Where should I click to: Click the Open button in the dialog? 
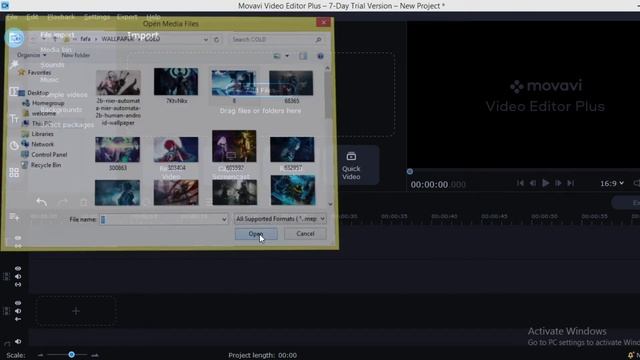(x=256, y=234)
